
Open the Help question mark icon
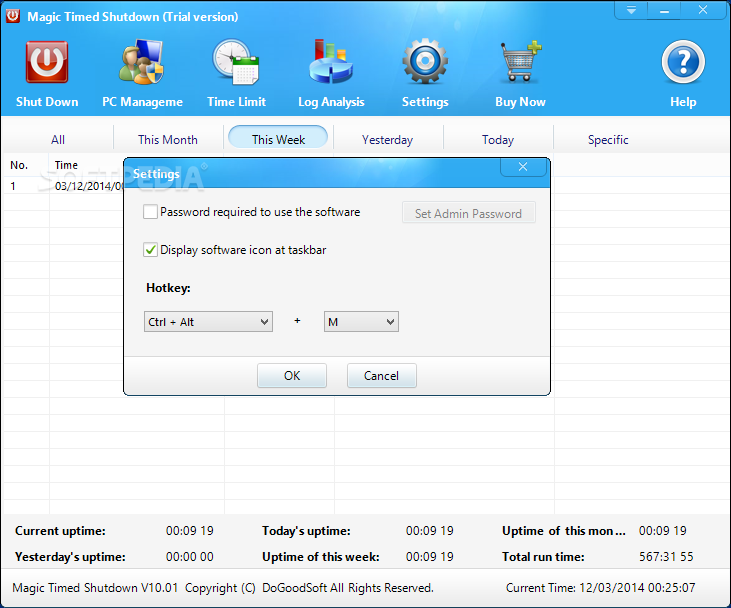click(683, 62)
